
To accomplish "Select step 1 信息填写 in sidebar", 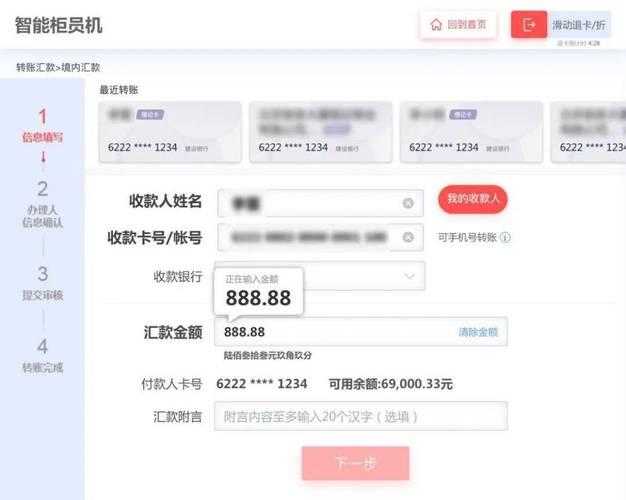I will coord(43,126).
